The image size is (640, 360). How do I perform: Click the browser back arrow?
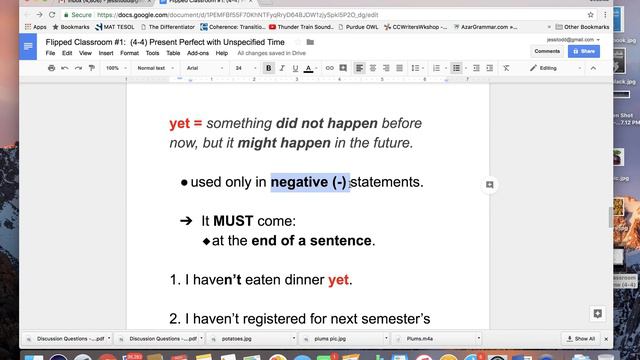[27, 15]
